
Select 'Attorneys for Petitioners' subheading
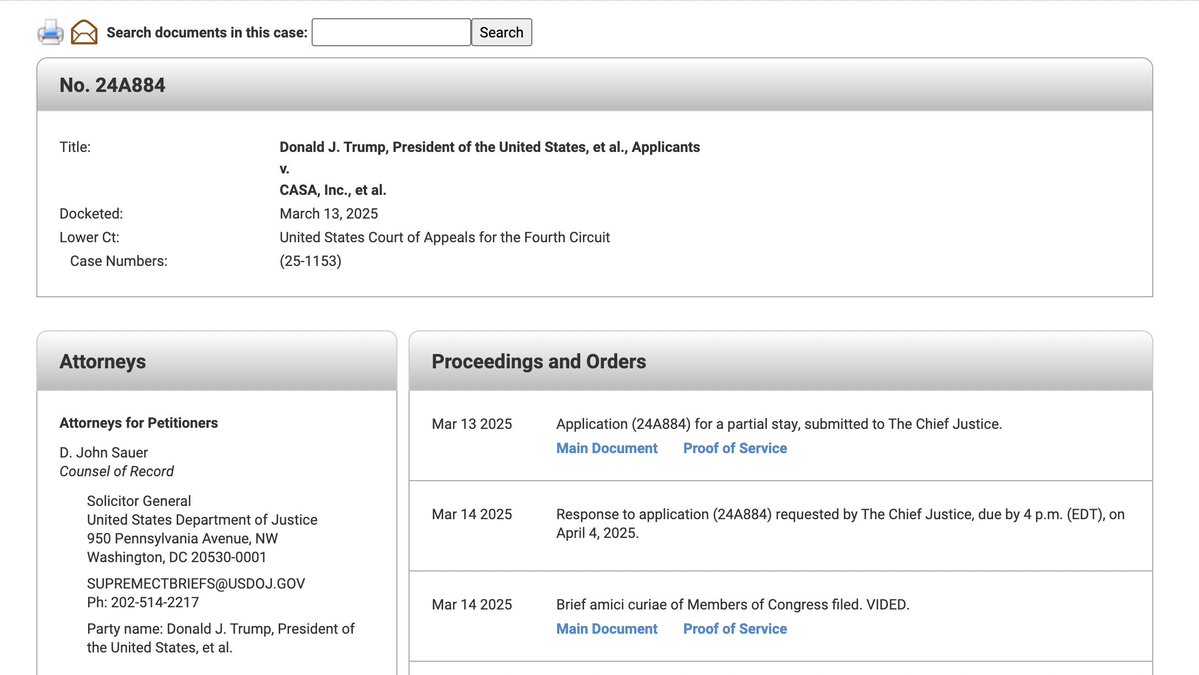tap(138, 423)
